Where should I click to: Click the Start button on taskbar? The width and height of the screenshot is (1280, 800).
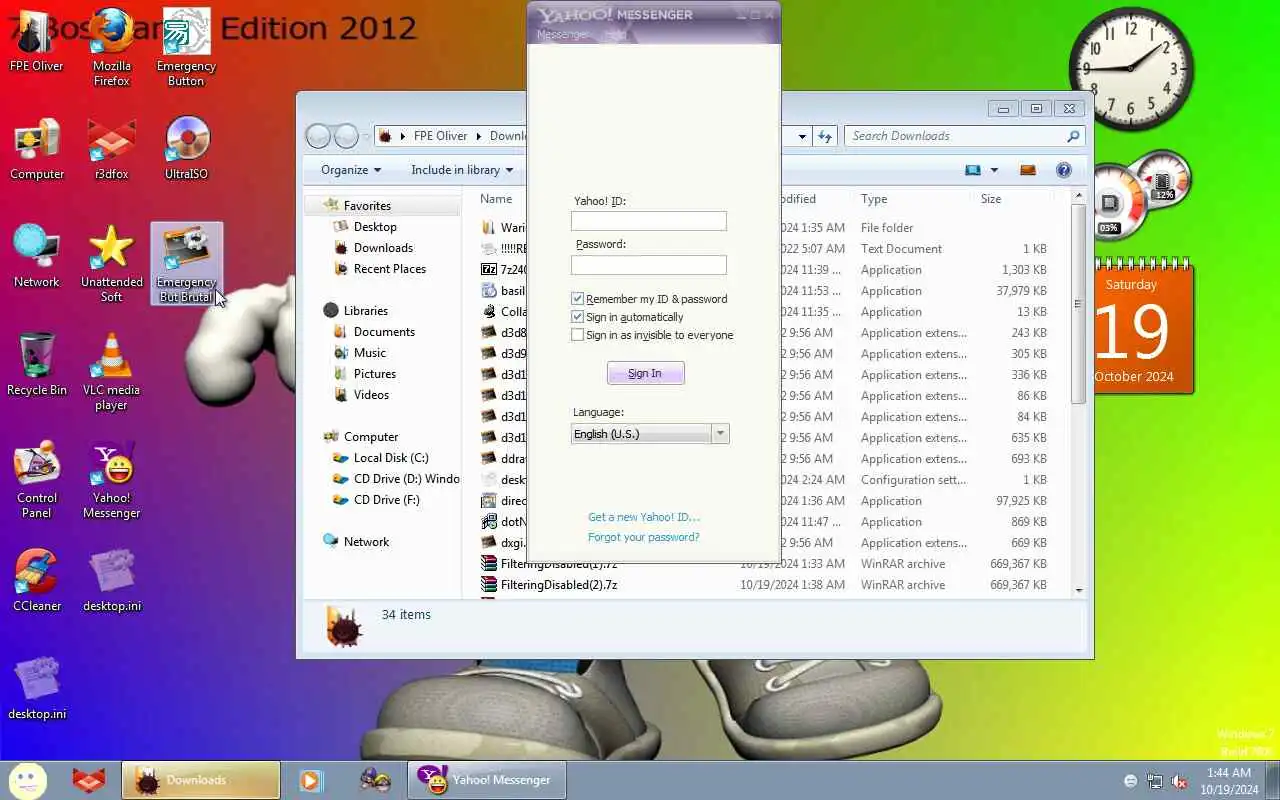tap(27, 780)
